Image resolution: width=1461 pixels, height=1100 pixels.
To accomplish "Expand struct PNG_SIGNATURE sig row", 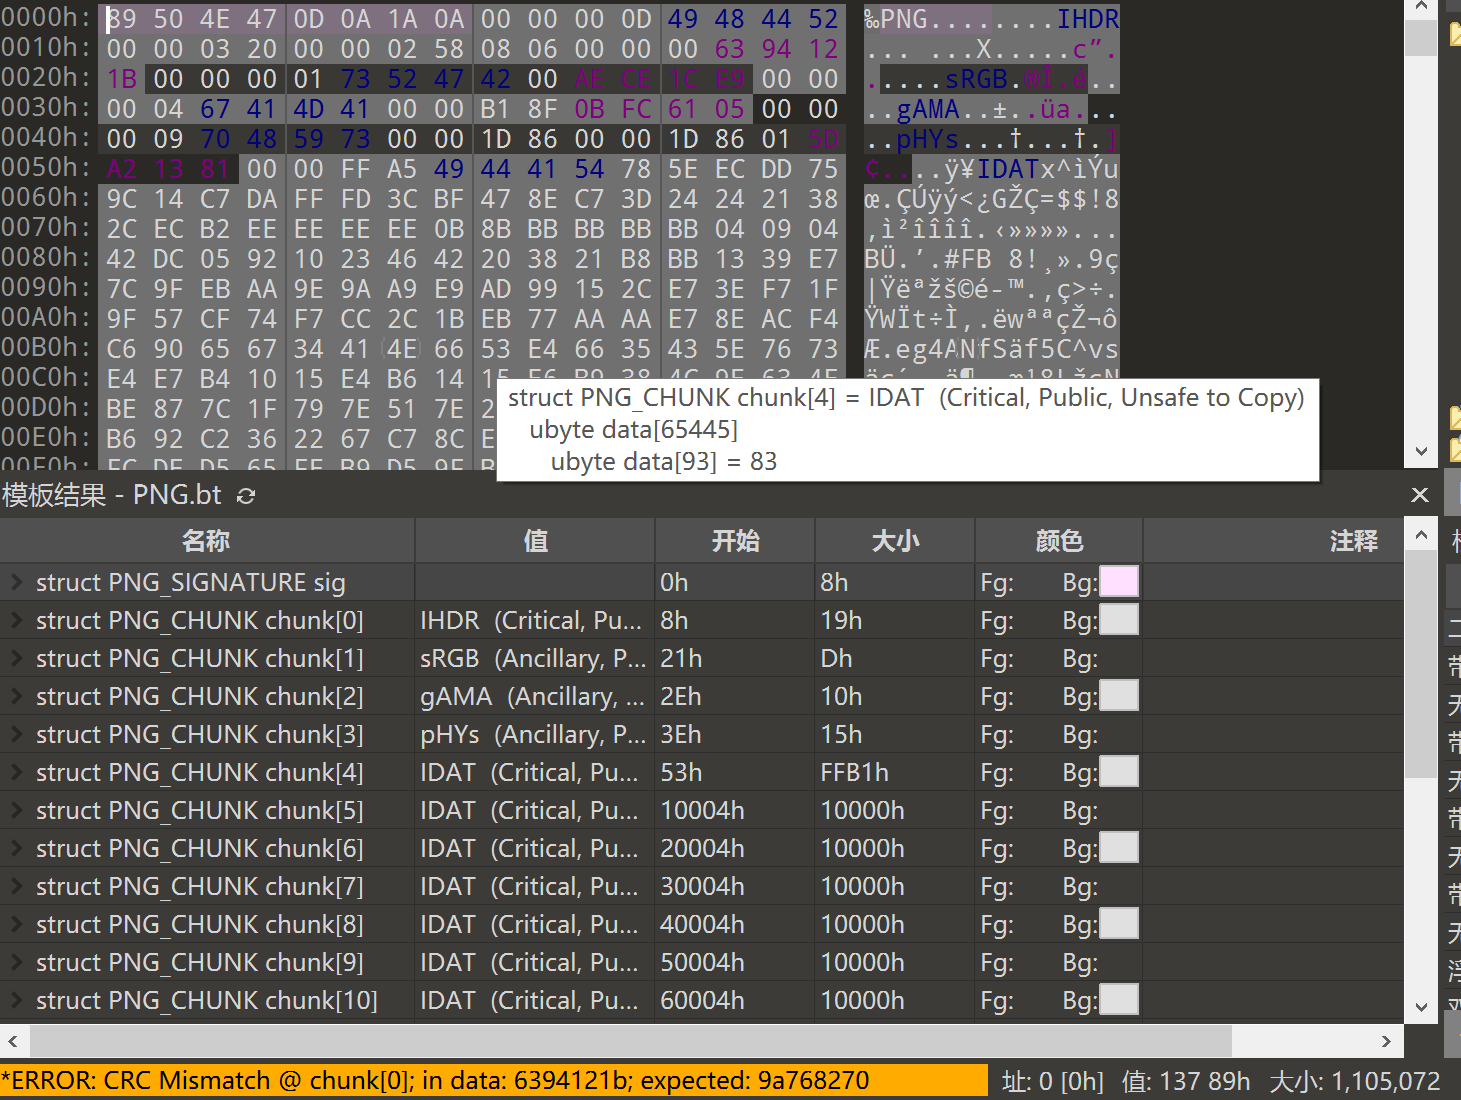I will (x=16, y=582).
